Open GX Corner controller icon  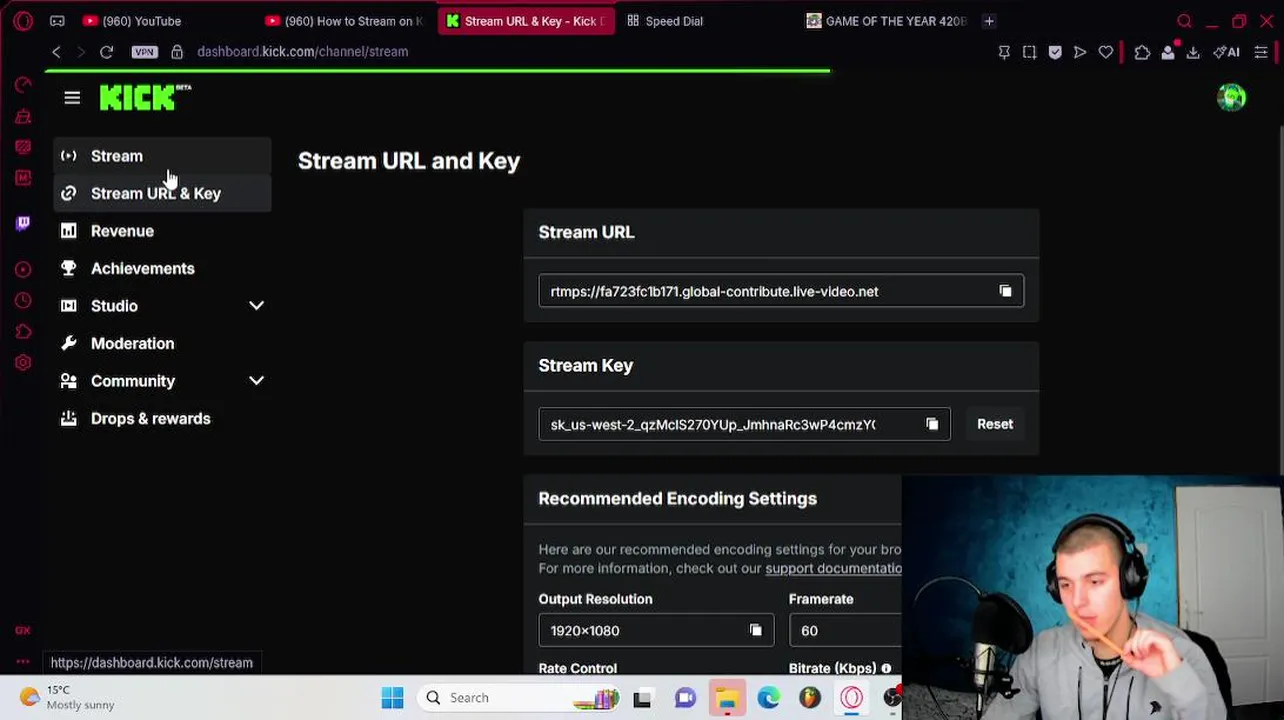tap(57, 21)
